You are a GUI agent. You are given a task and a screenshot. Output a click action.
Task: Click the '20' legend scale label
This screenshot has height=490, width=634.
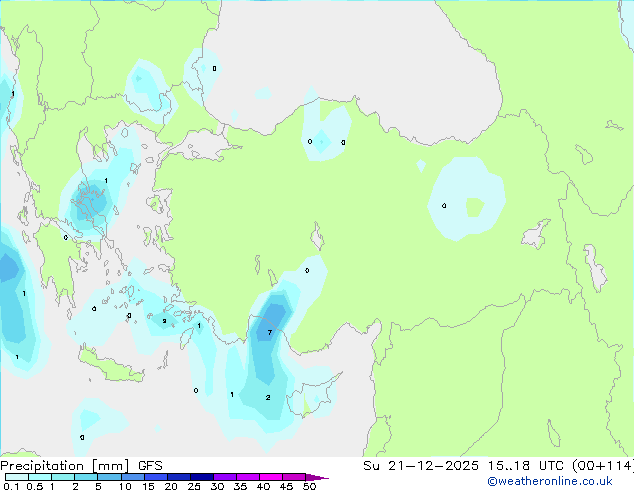pyautogui.click(x=171, y=486)
